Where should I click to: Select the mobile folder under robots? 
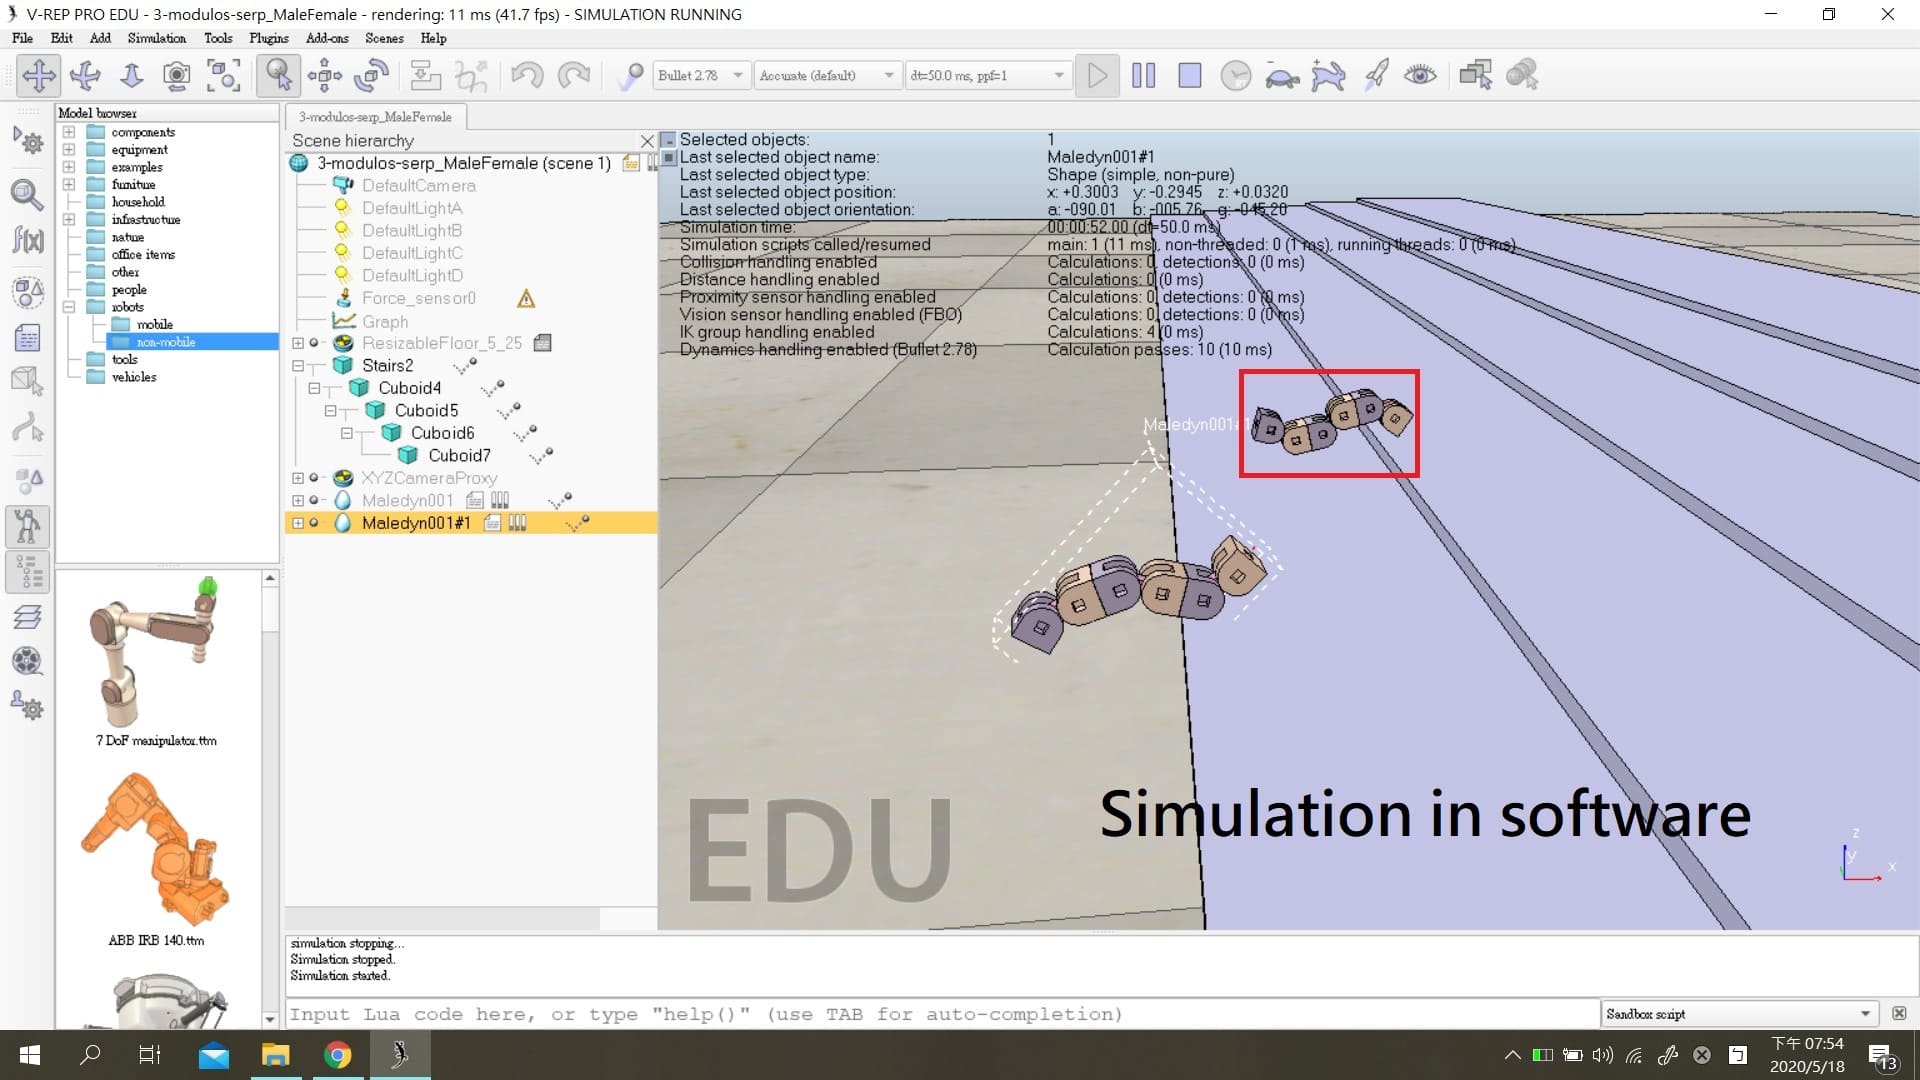pyautogui.click(x=155, y=324)
